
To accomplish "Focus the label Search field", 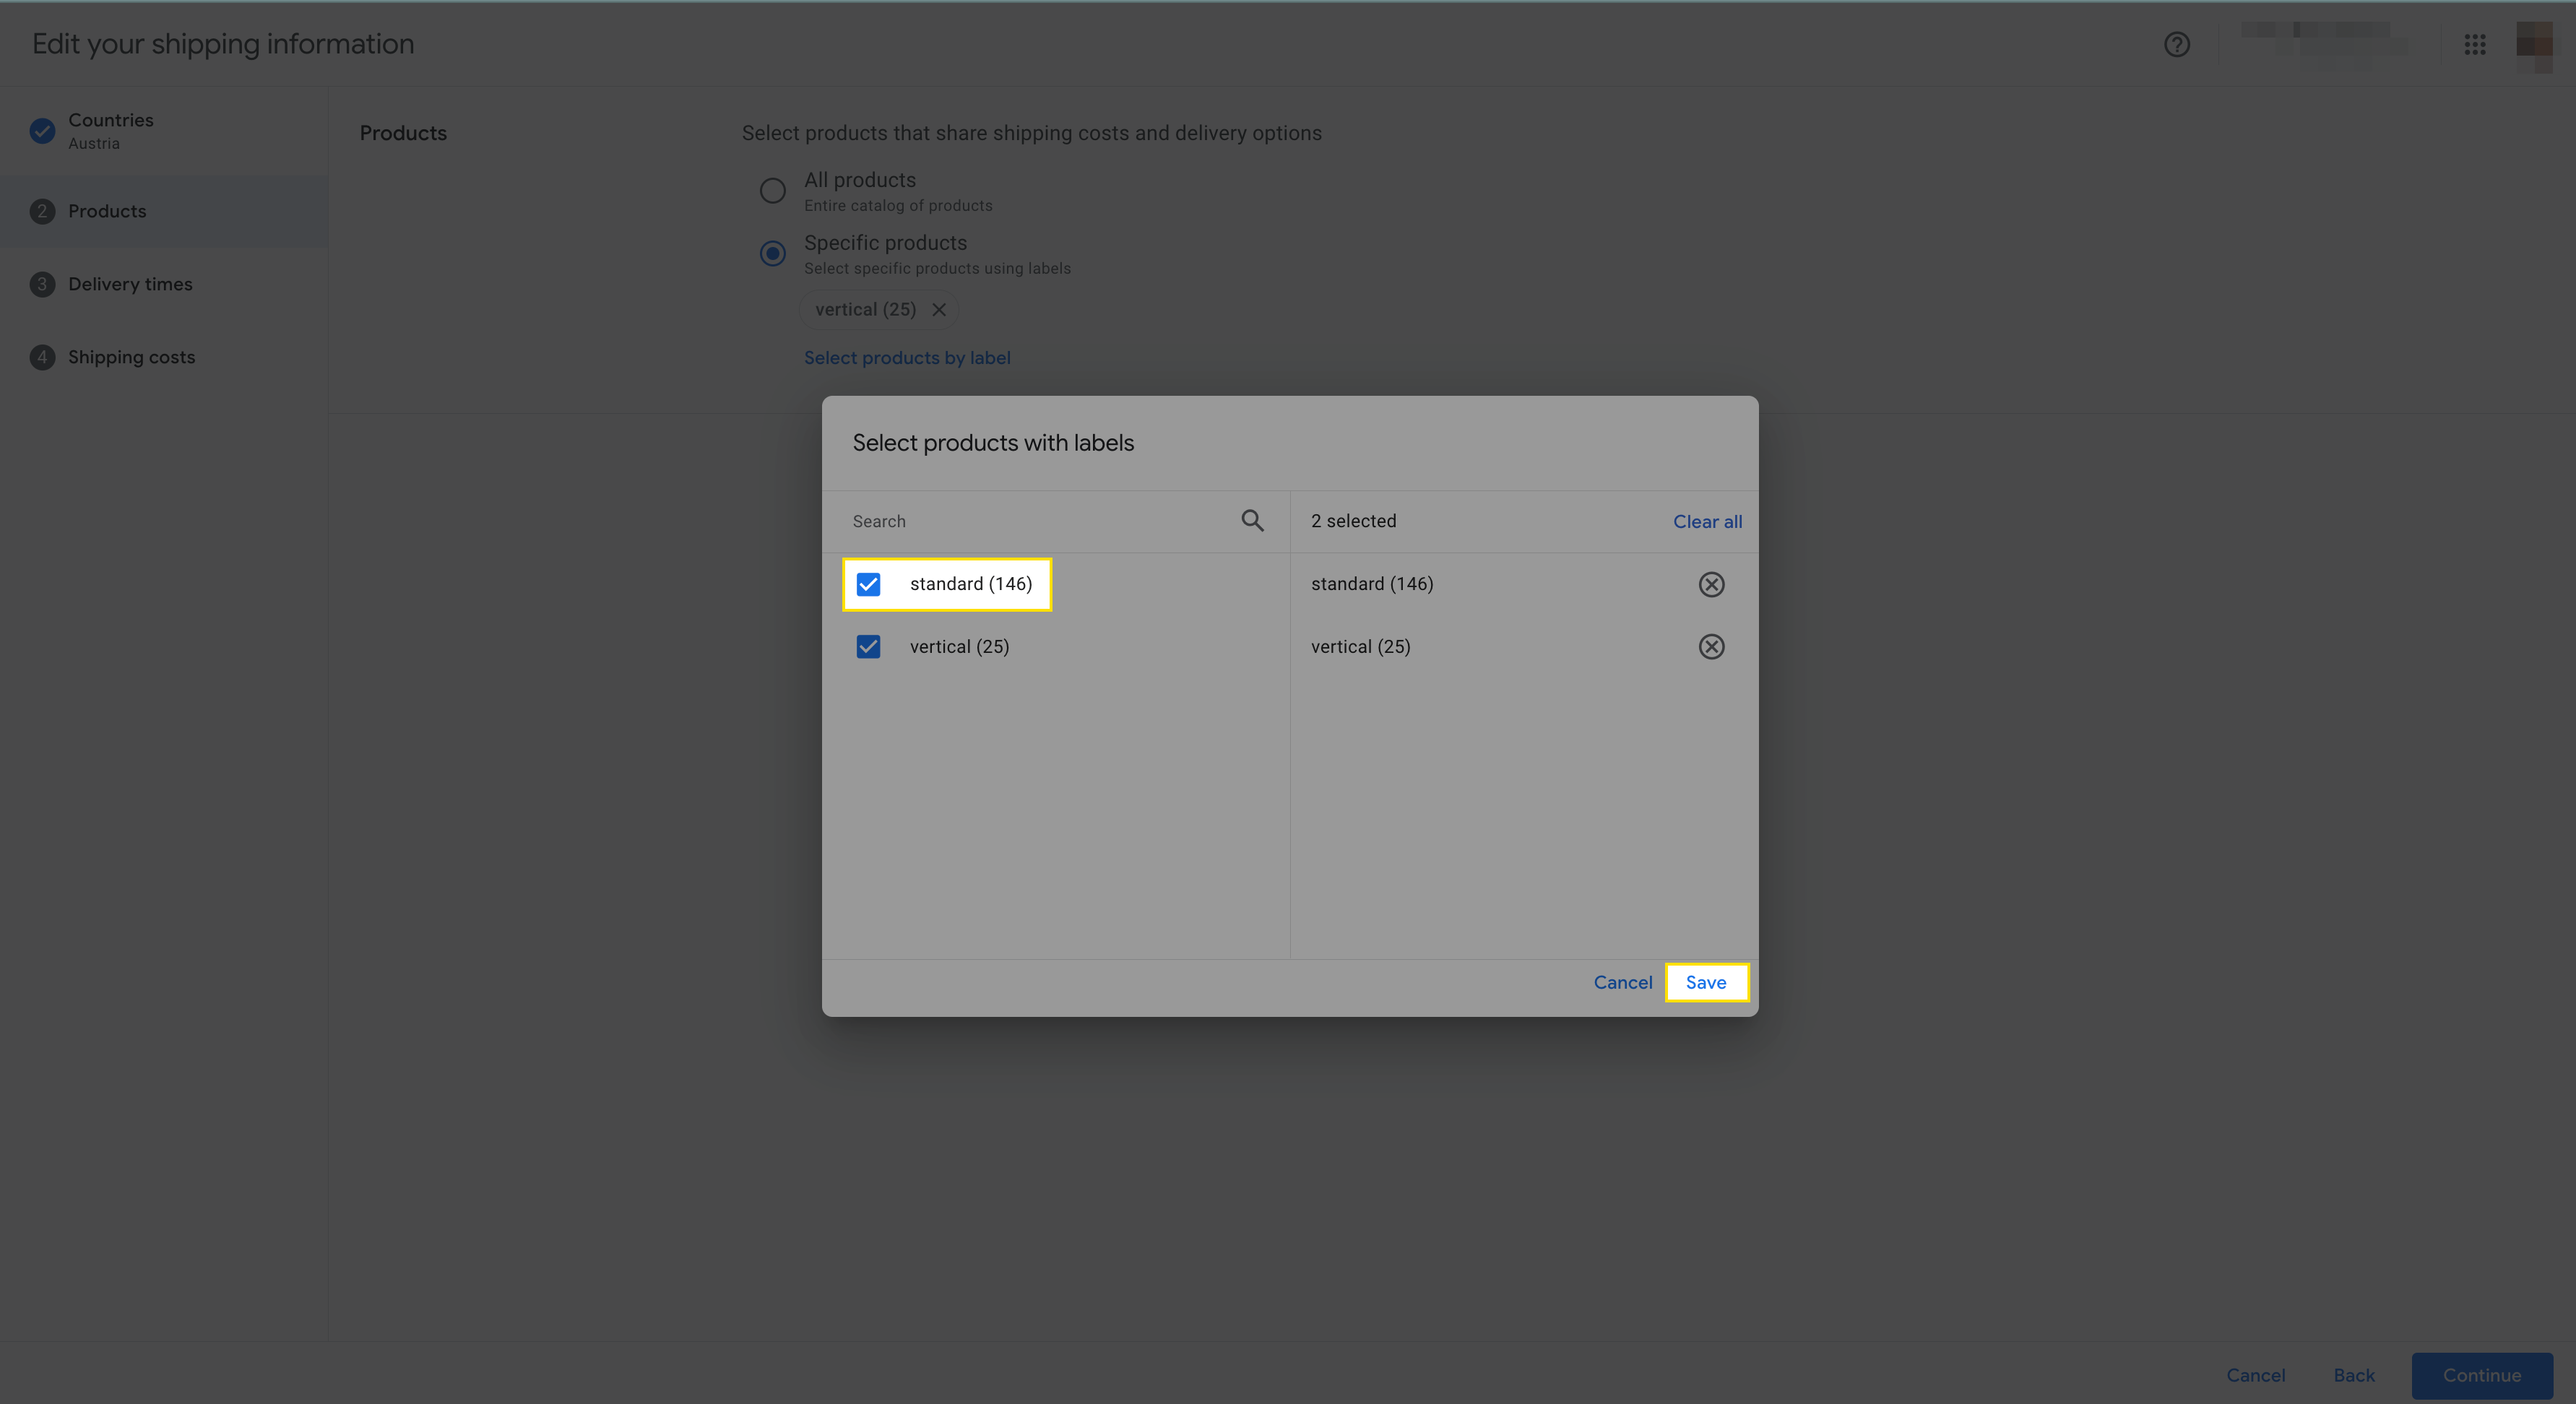I will (1040, 521).
